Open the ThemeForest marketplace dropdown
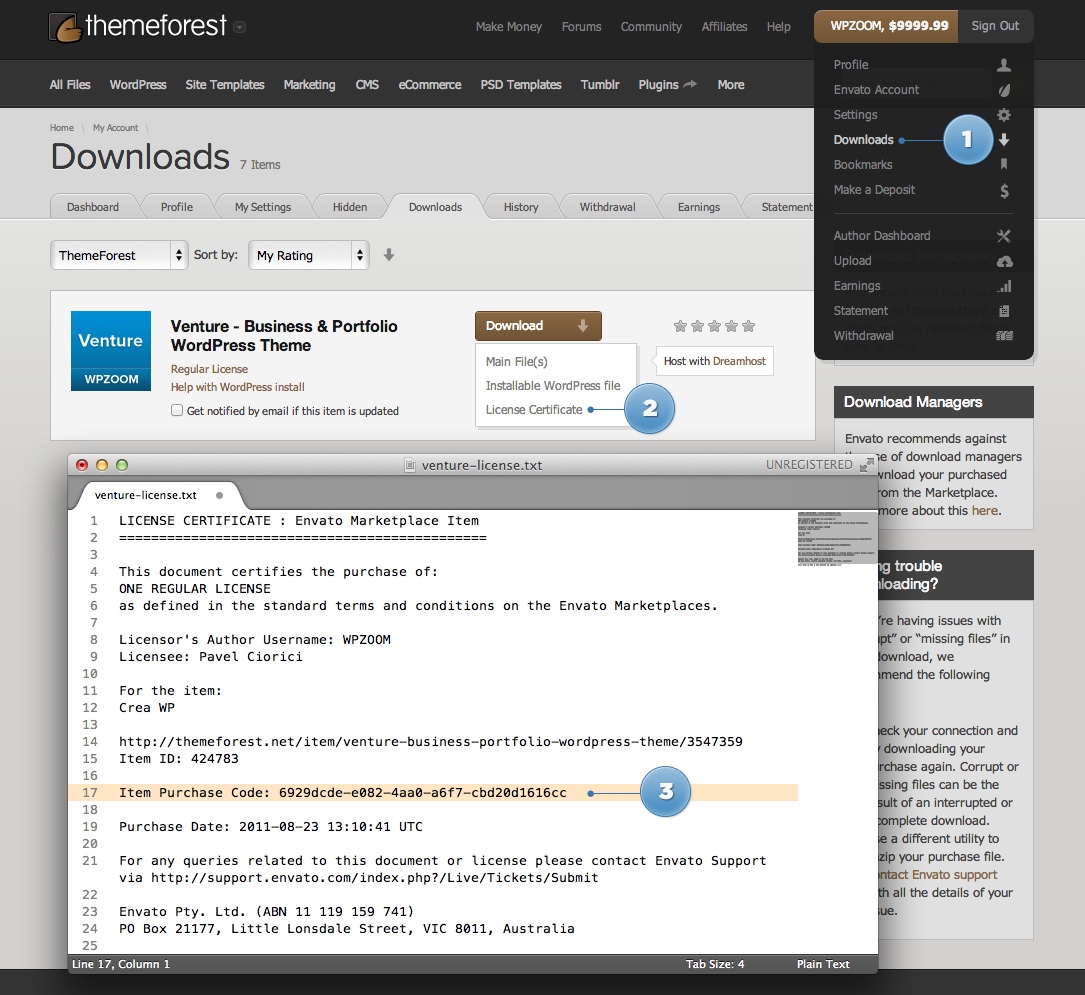 (x=119, y=255)
